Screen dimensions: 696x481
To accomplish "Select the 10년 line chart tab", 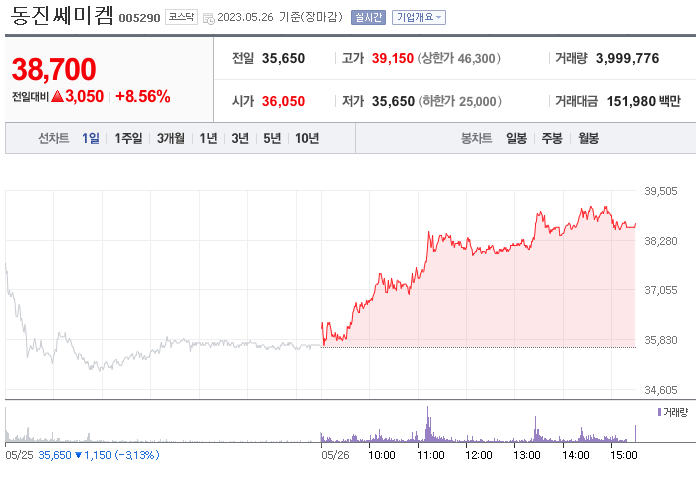I will (x=307, y=138).
